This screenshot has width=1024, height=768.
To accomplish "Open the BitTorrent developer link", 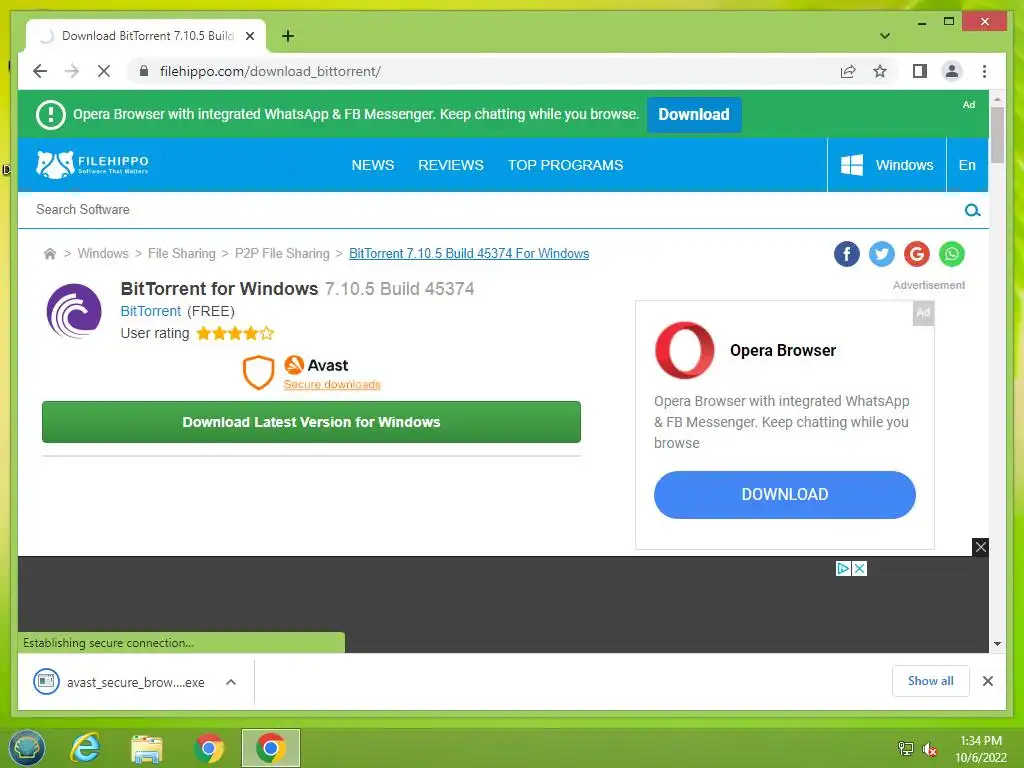I will 151,311.
